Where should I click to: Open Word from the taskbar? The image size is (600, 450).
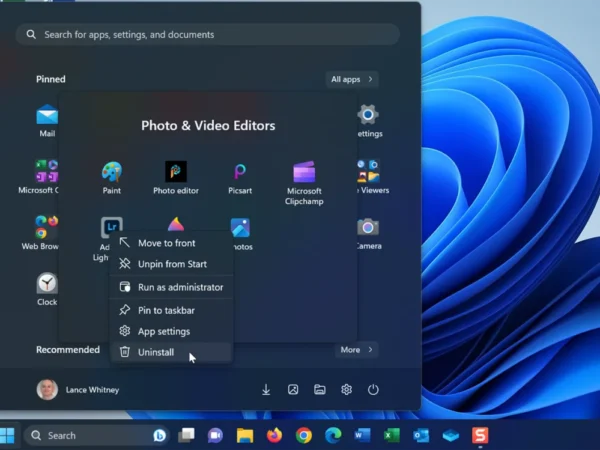[362, 435]
